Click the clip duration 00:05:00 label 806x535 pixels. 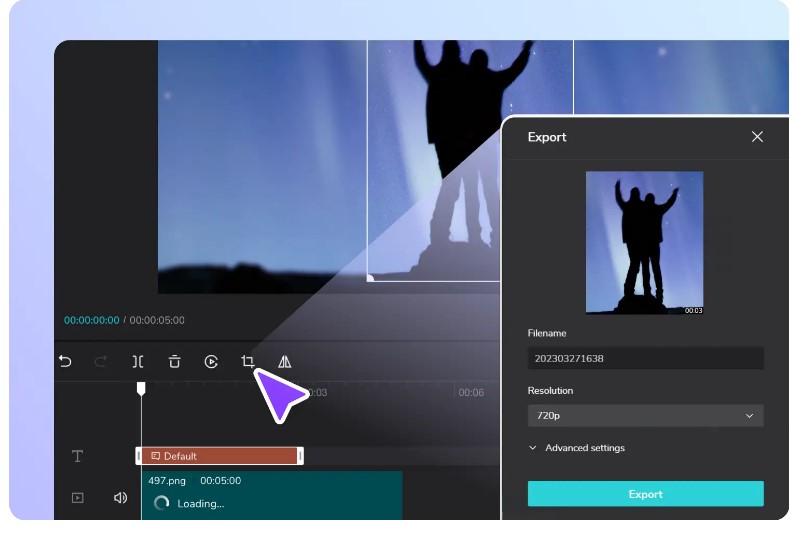(221, 481)
